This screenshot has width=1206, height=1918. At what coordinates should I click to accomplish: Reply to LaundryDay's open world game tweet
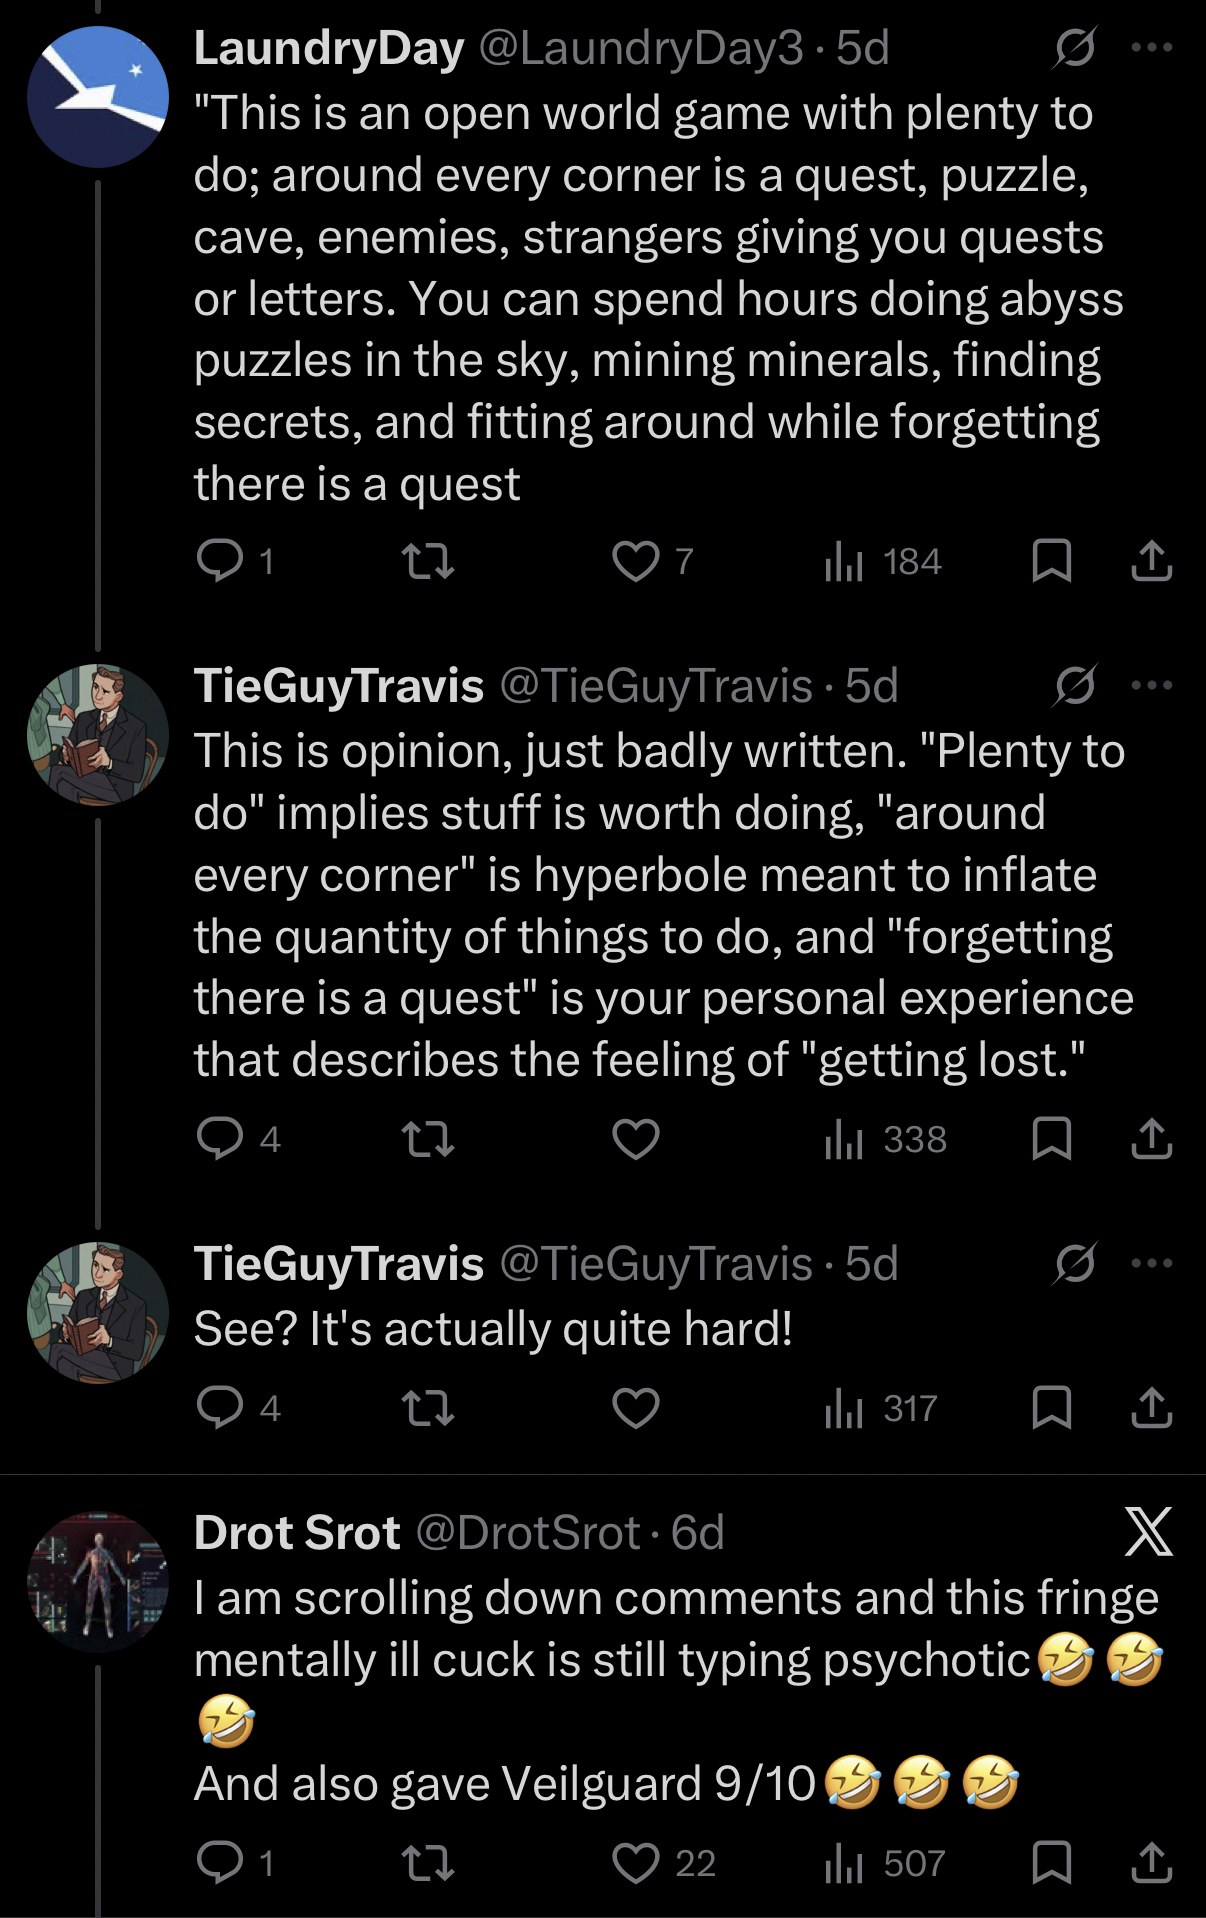tap(220, 561)
